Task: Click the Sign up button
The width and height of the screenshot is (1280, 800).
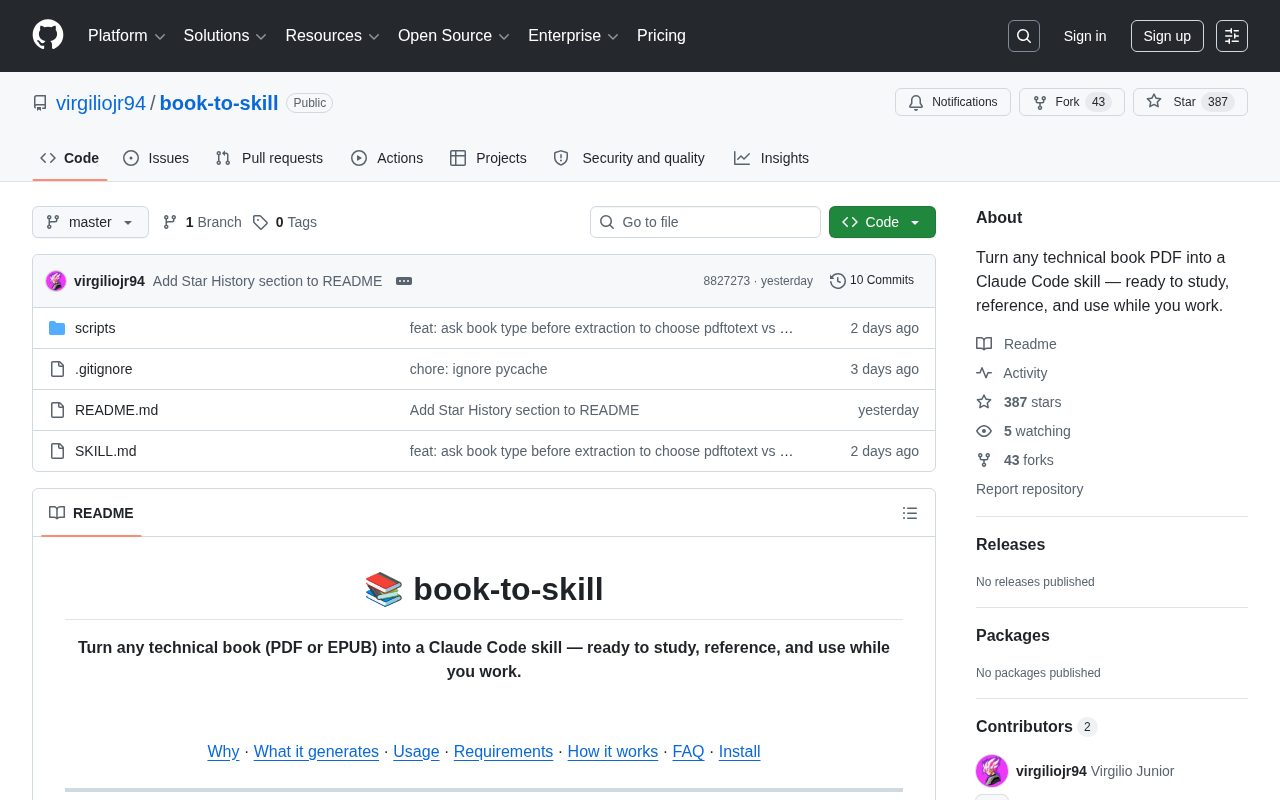Action: [x=1167, y=36]
